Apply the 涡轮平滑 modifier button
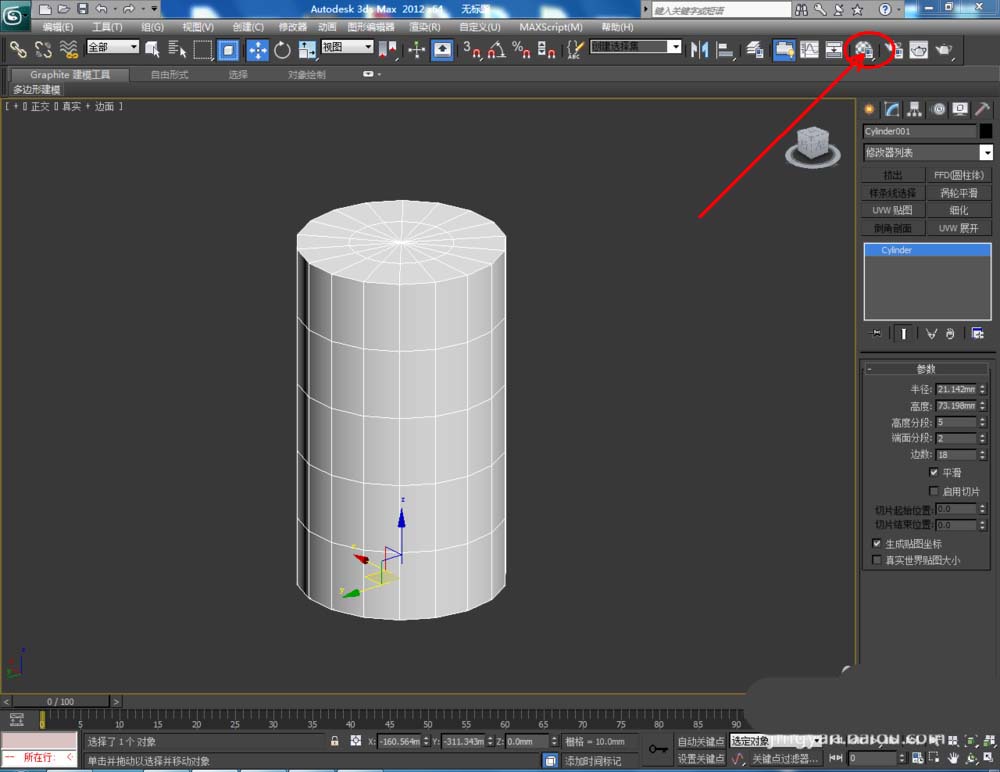The image size is (1000, 772). tap(958, 193)
